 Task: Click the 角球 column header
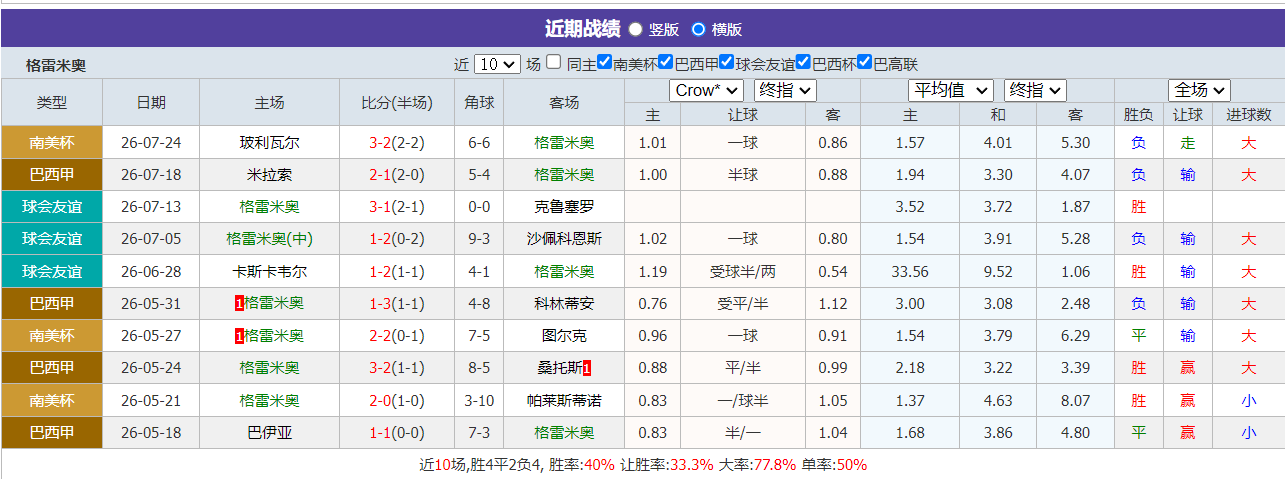pos(479,102)
